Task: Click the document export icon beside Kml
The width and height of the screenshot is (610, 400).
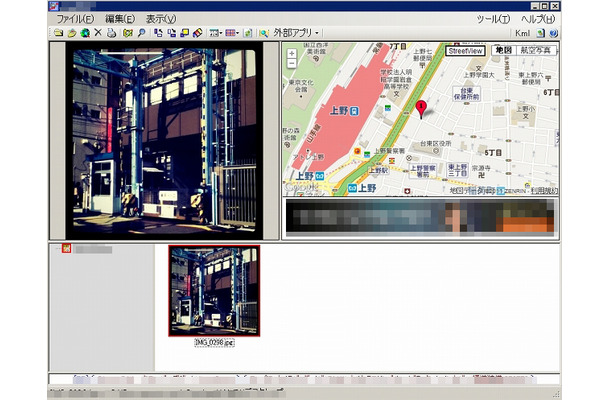Action: (540, 33)
